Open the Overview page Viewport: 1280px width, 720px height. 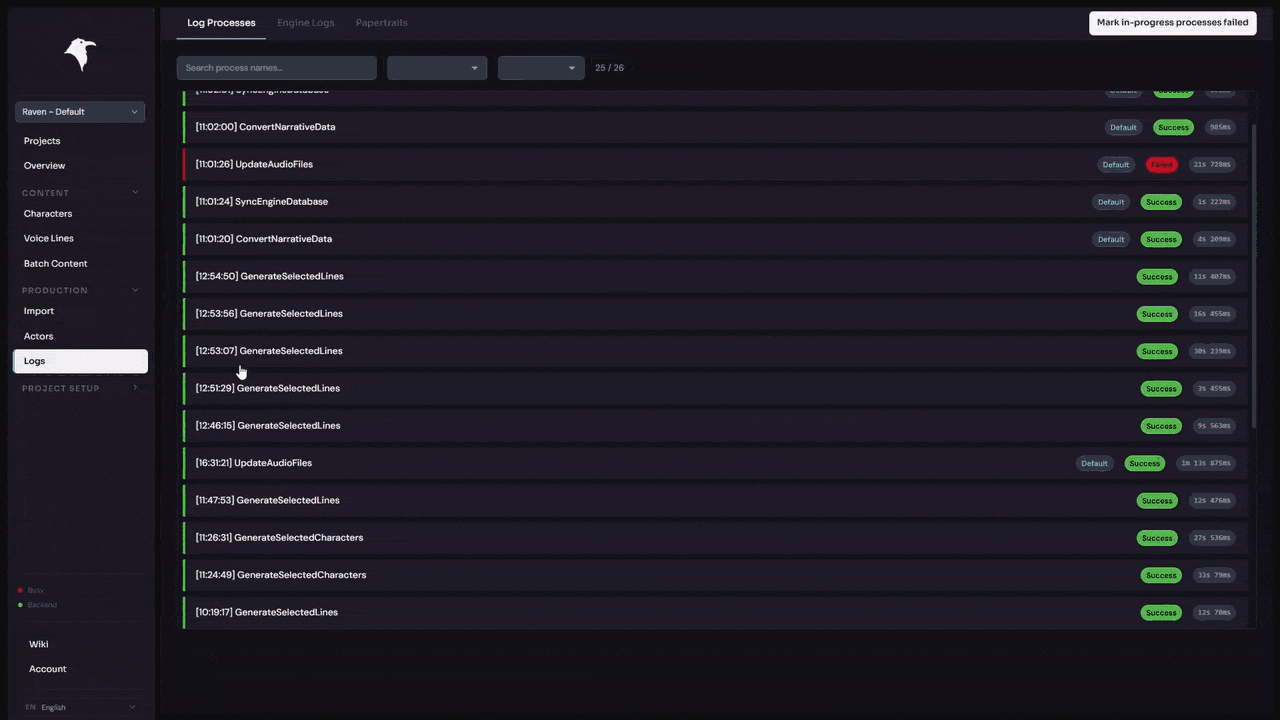pyautogui.click(x=44, y=166)
